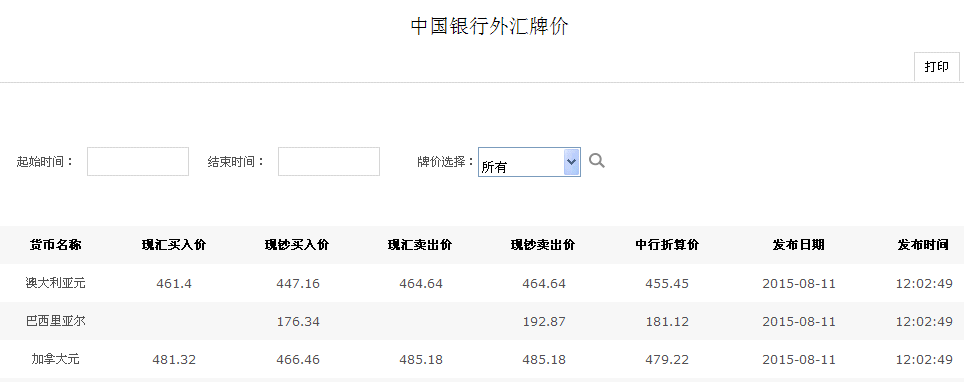Click the 打印 print tab

[936, 66]
